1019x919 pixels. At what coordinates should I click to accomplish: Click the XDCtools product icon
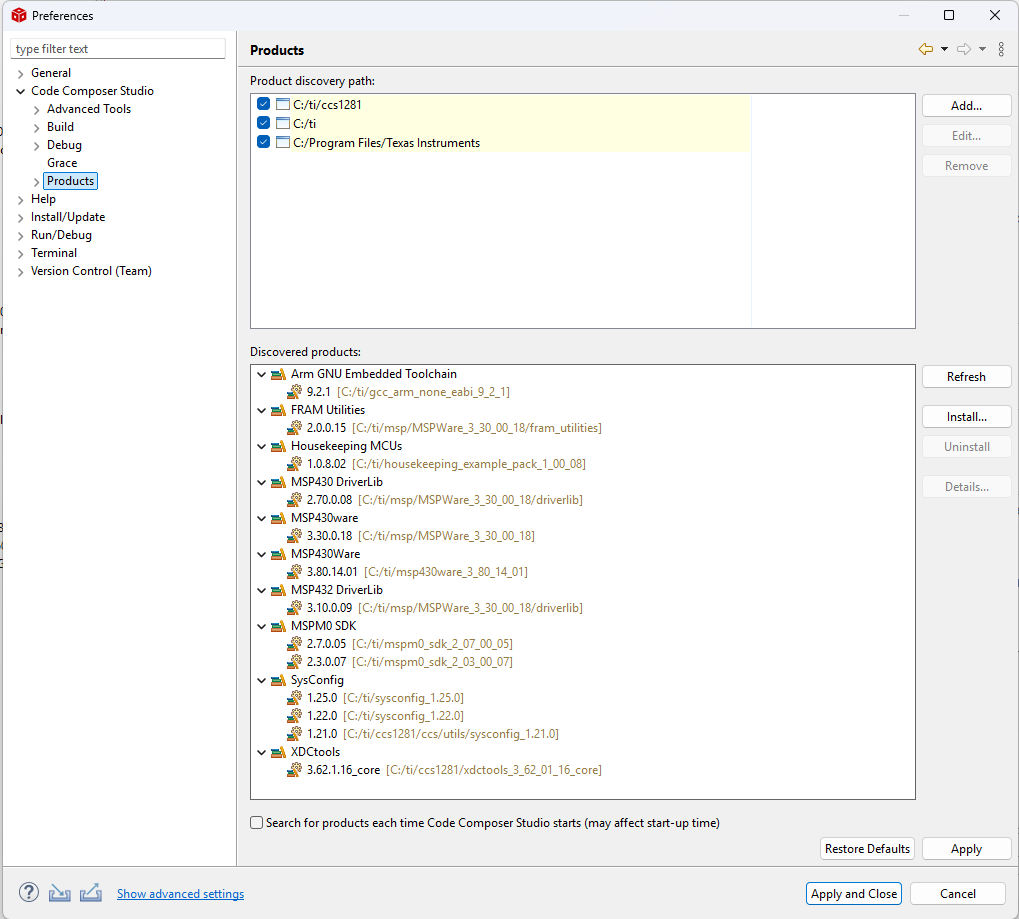pos(278,752)
